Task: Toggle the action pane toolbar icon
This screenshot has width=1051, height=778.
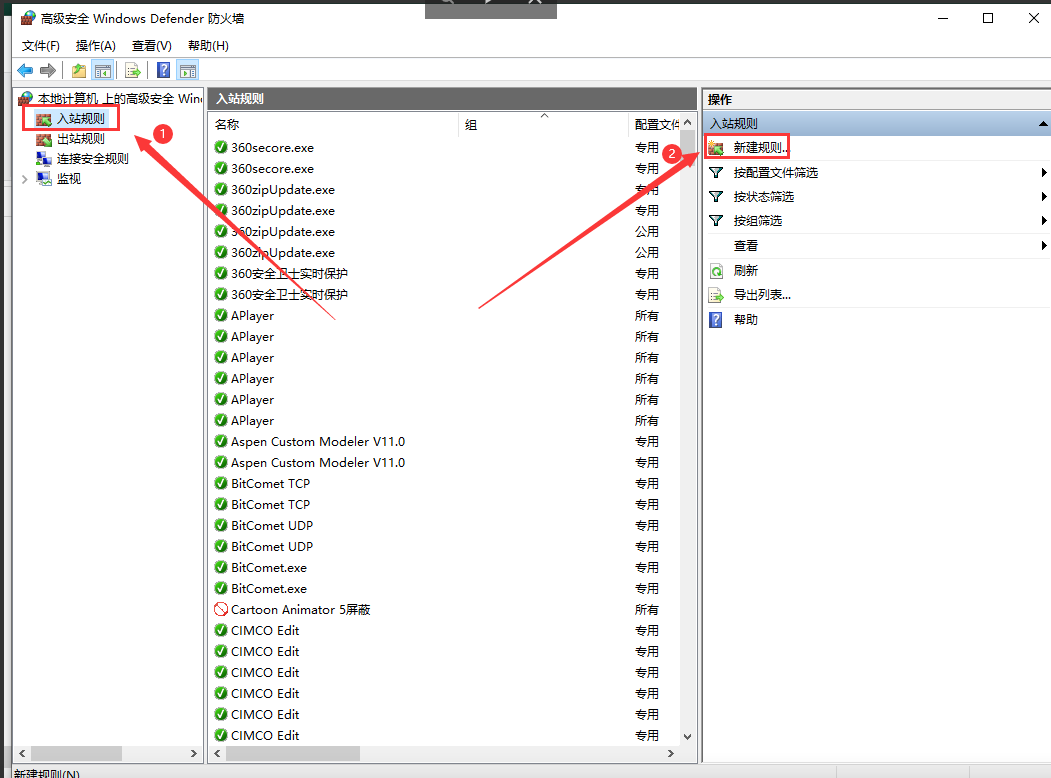Action: pos(188,70)
